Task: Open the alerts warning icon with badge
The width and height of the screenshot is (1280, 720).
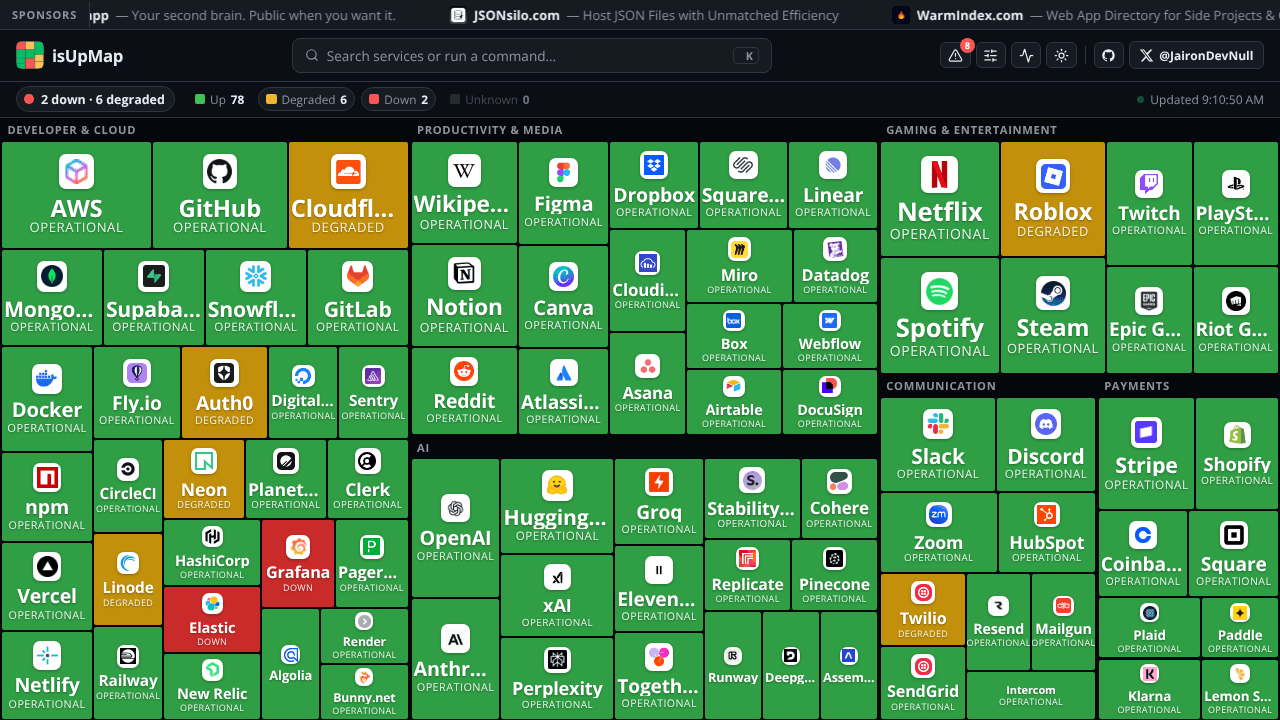Action: point(955,56)
